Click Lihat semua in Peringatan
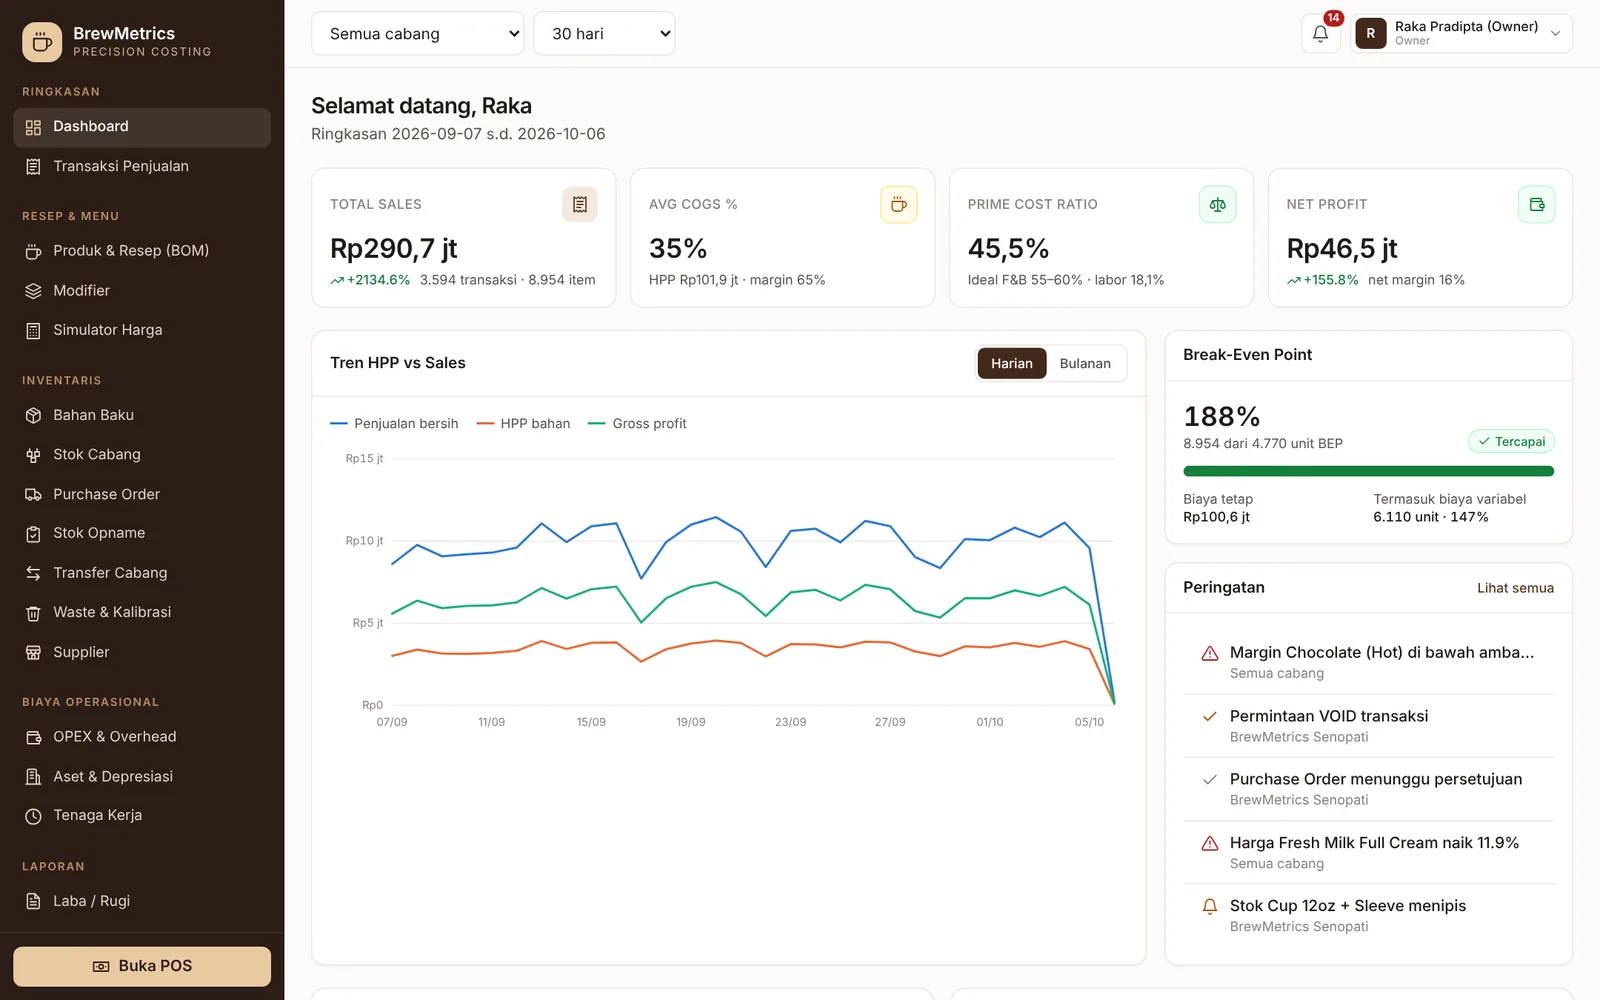 (1515, 588)
